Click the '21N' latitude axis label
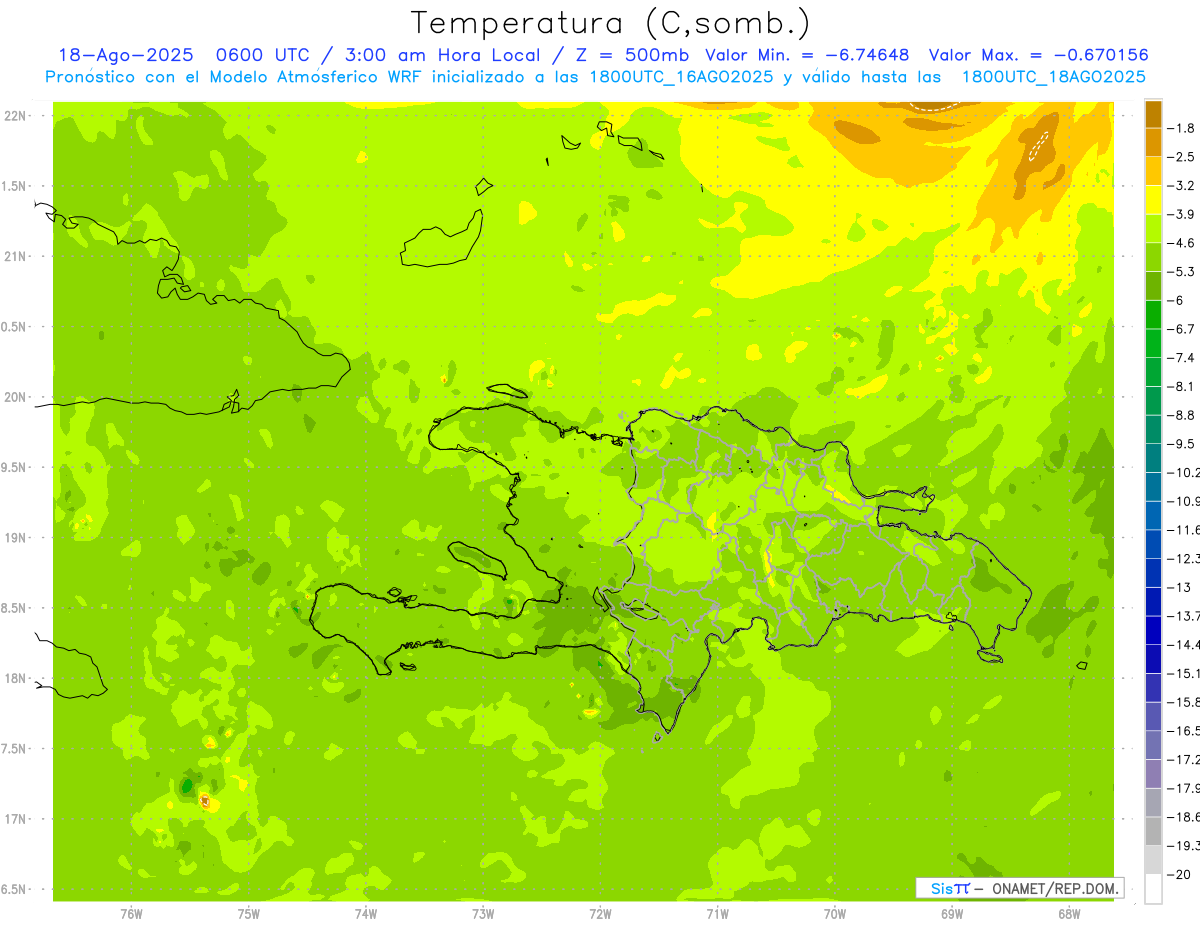Image resolution: width=1200 pixels, height=927 pixels. 14,257
